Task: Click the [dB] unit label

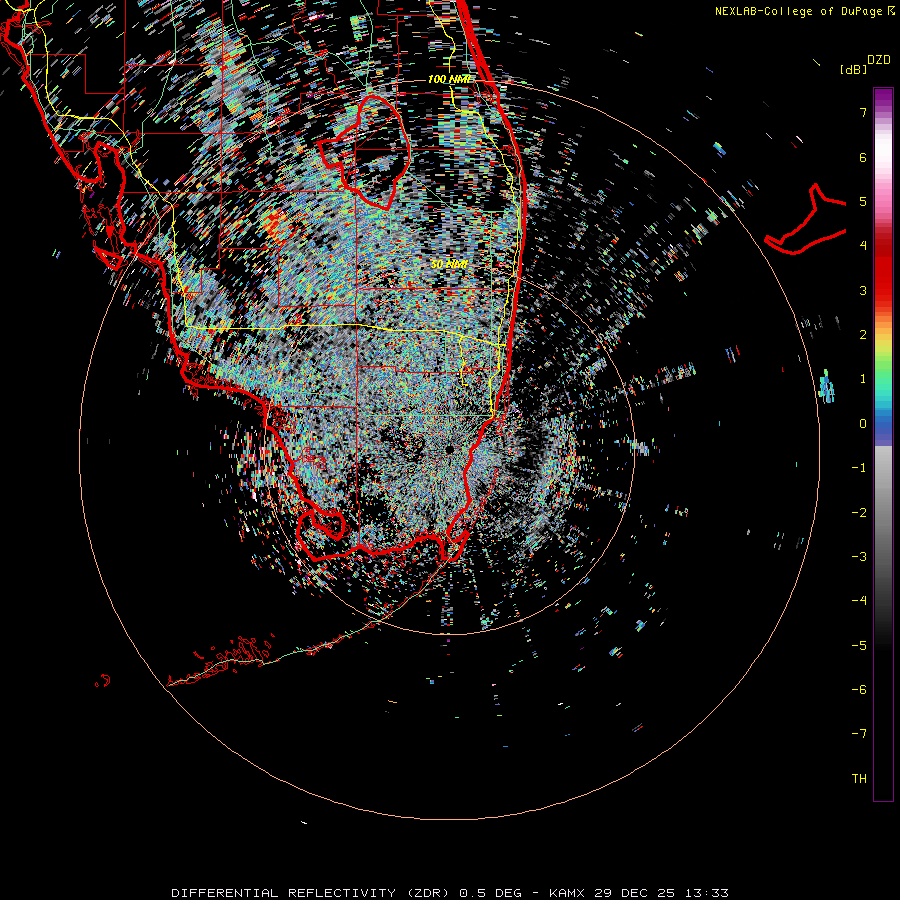Action: pyautogui.click(x=853, y=69)
